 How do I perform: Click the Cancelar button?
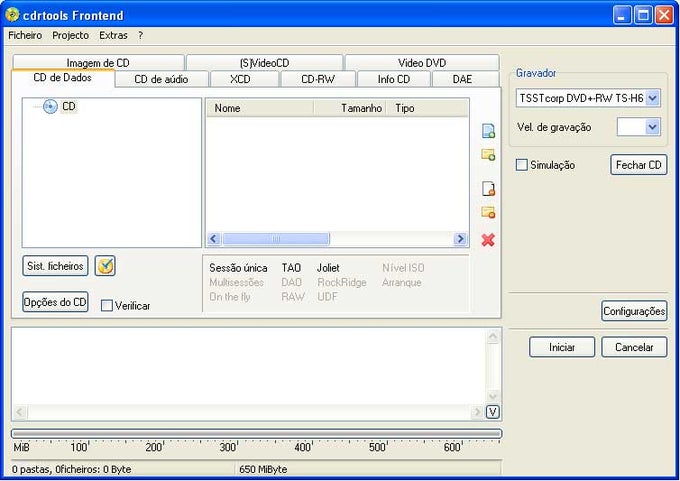coord(634,347)
